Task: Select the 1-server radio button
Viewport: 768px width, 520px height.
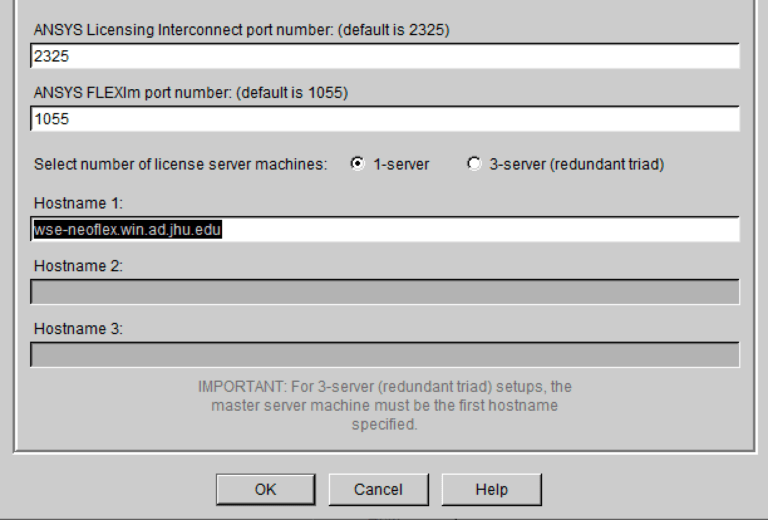Action: 357,164
